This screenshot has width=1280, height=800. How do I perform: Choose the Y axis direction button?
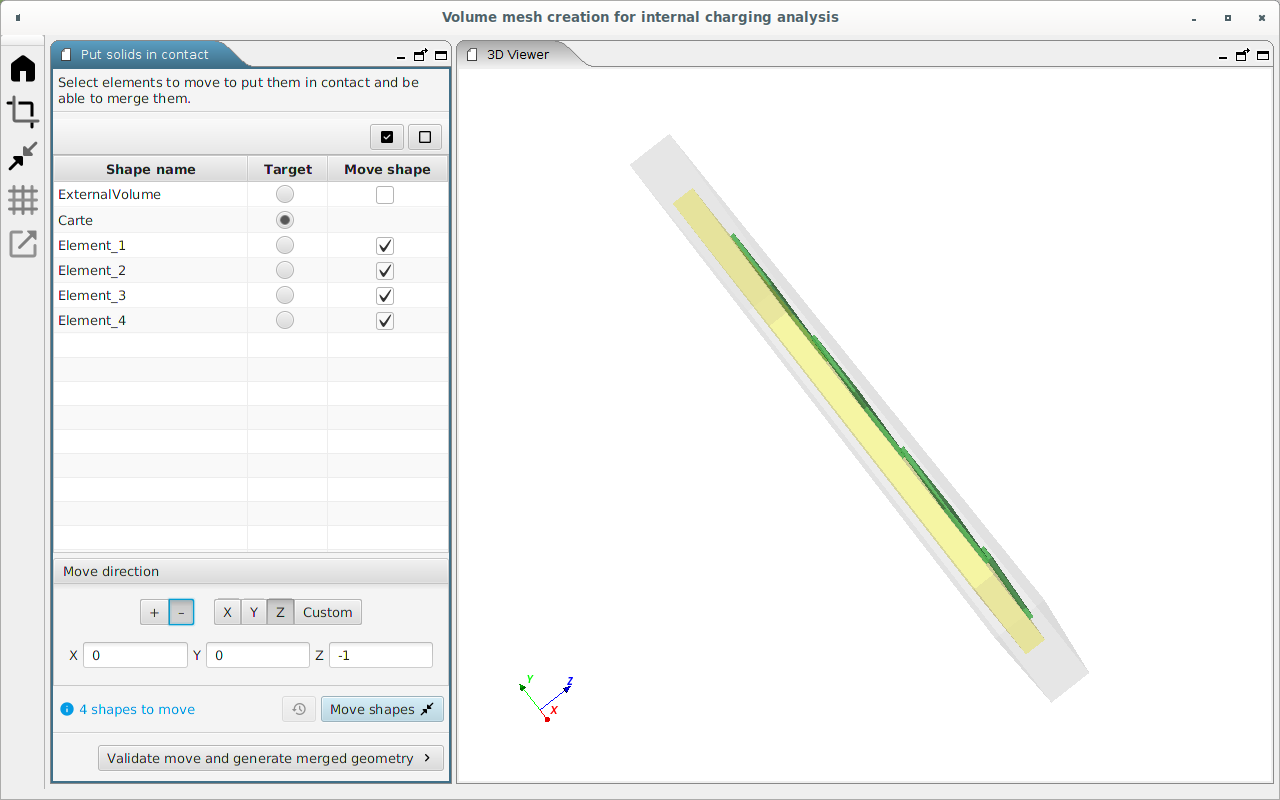pos(254,612)
